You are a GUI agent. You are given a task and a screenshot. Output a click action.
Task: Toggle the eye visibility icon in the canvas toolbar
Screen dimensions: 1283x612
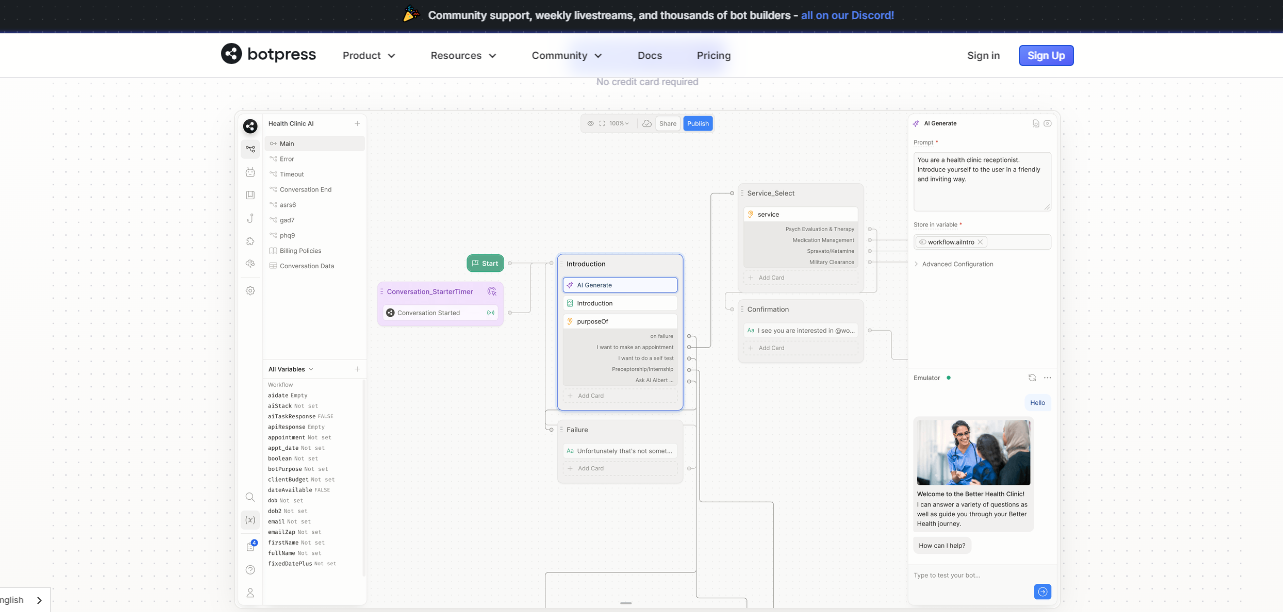pos(589,123)
